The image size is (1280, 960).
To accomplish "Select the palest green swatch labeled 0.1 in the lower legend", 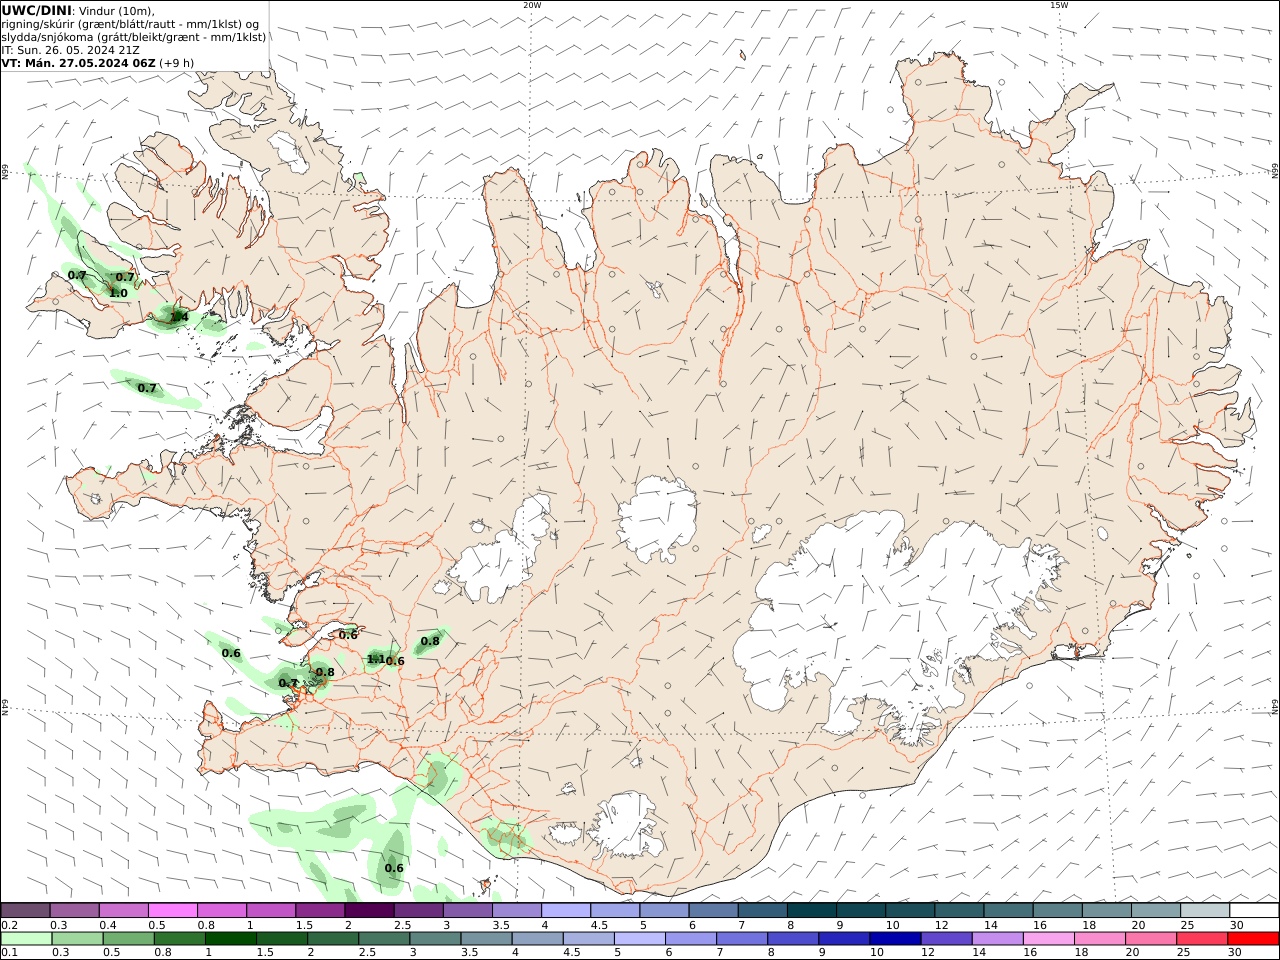I will click(x=27, y=939).
